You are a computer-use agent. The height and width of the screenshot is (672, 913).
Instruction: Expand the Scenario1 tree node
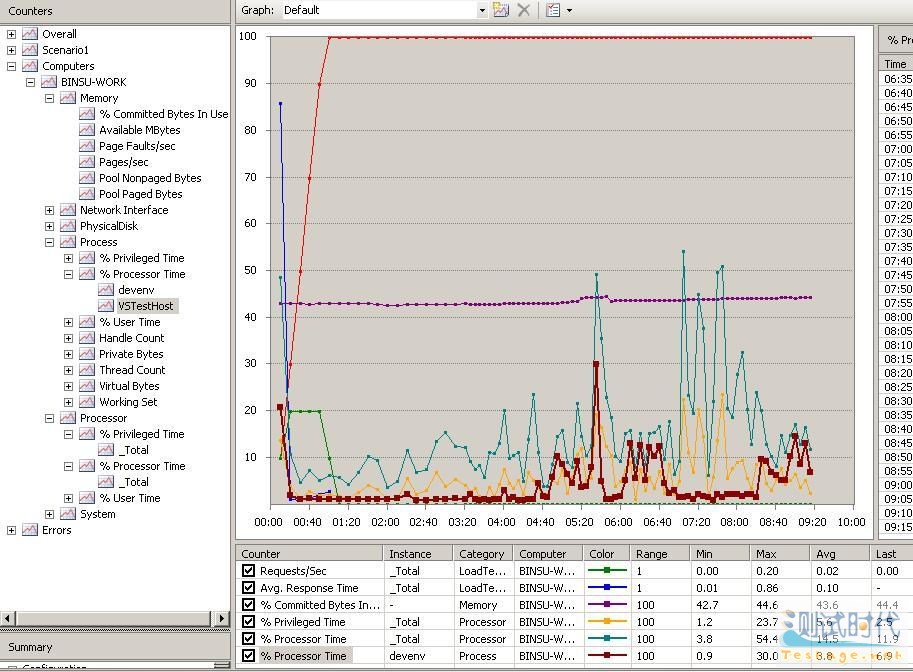[11, 50]
